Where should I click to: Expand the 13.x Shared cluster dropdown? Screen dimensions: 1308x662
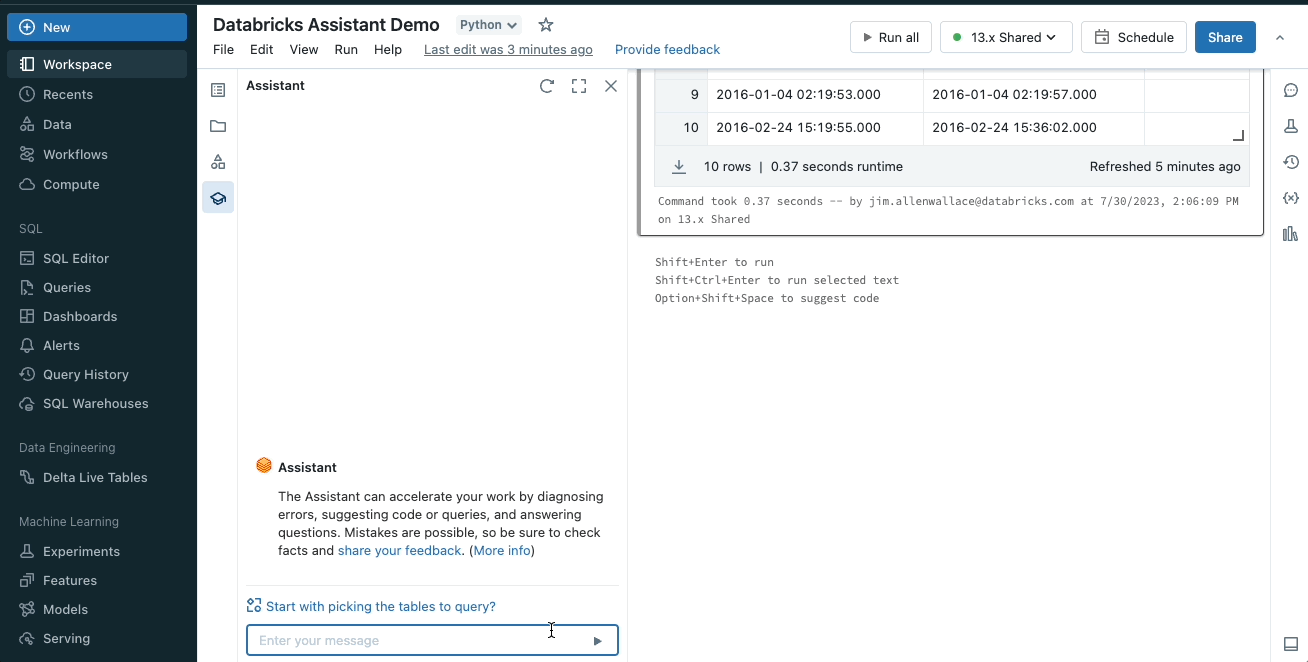click(1006, 37)
